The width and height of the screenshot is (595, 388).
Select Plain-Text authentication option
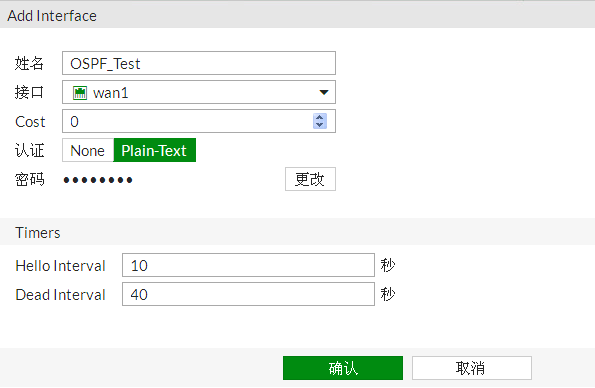click(154, 150)
